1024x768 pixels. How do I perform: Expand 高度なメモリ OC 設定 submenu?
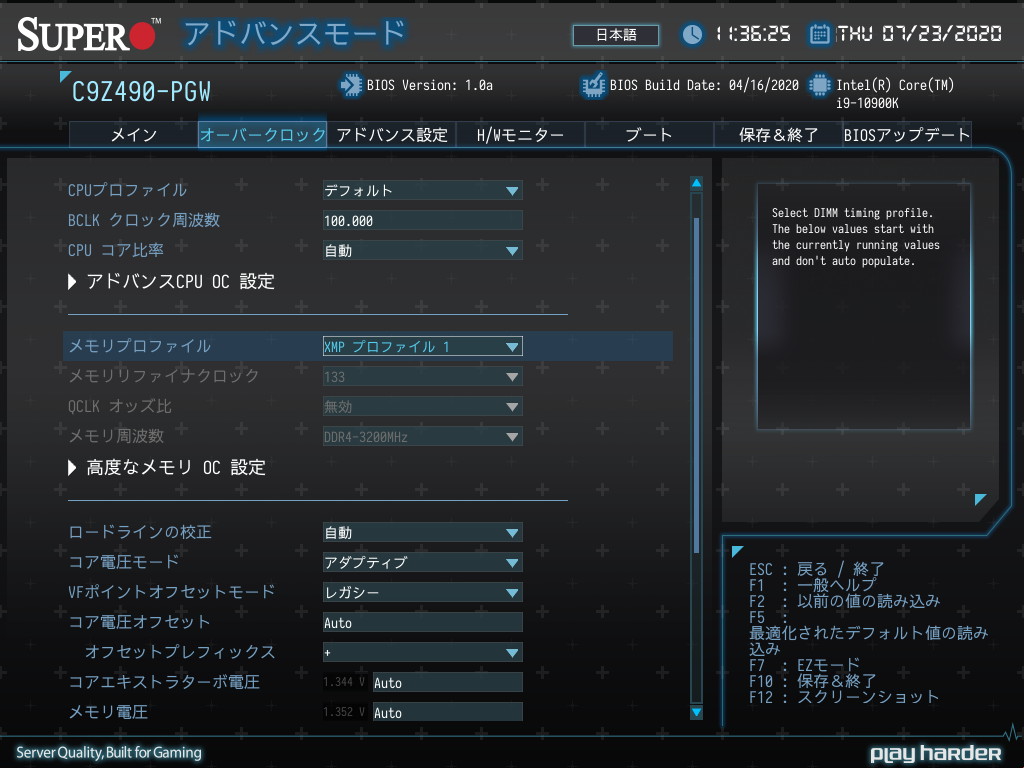167,468
